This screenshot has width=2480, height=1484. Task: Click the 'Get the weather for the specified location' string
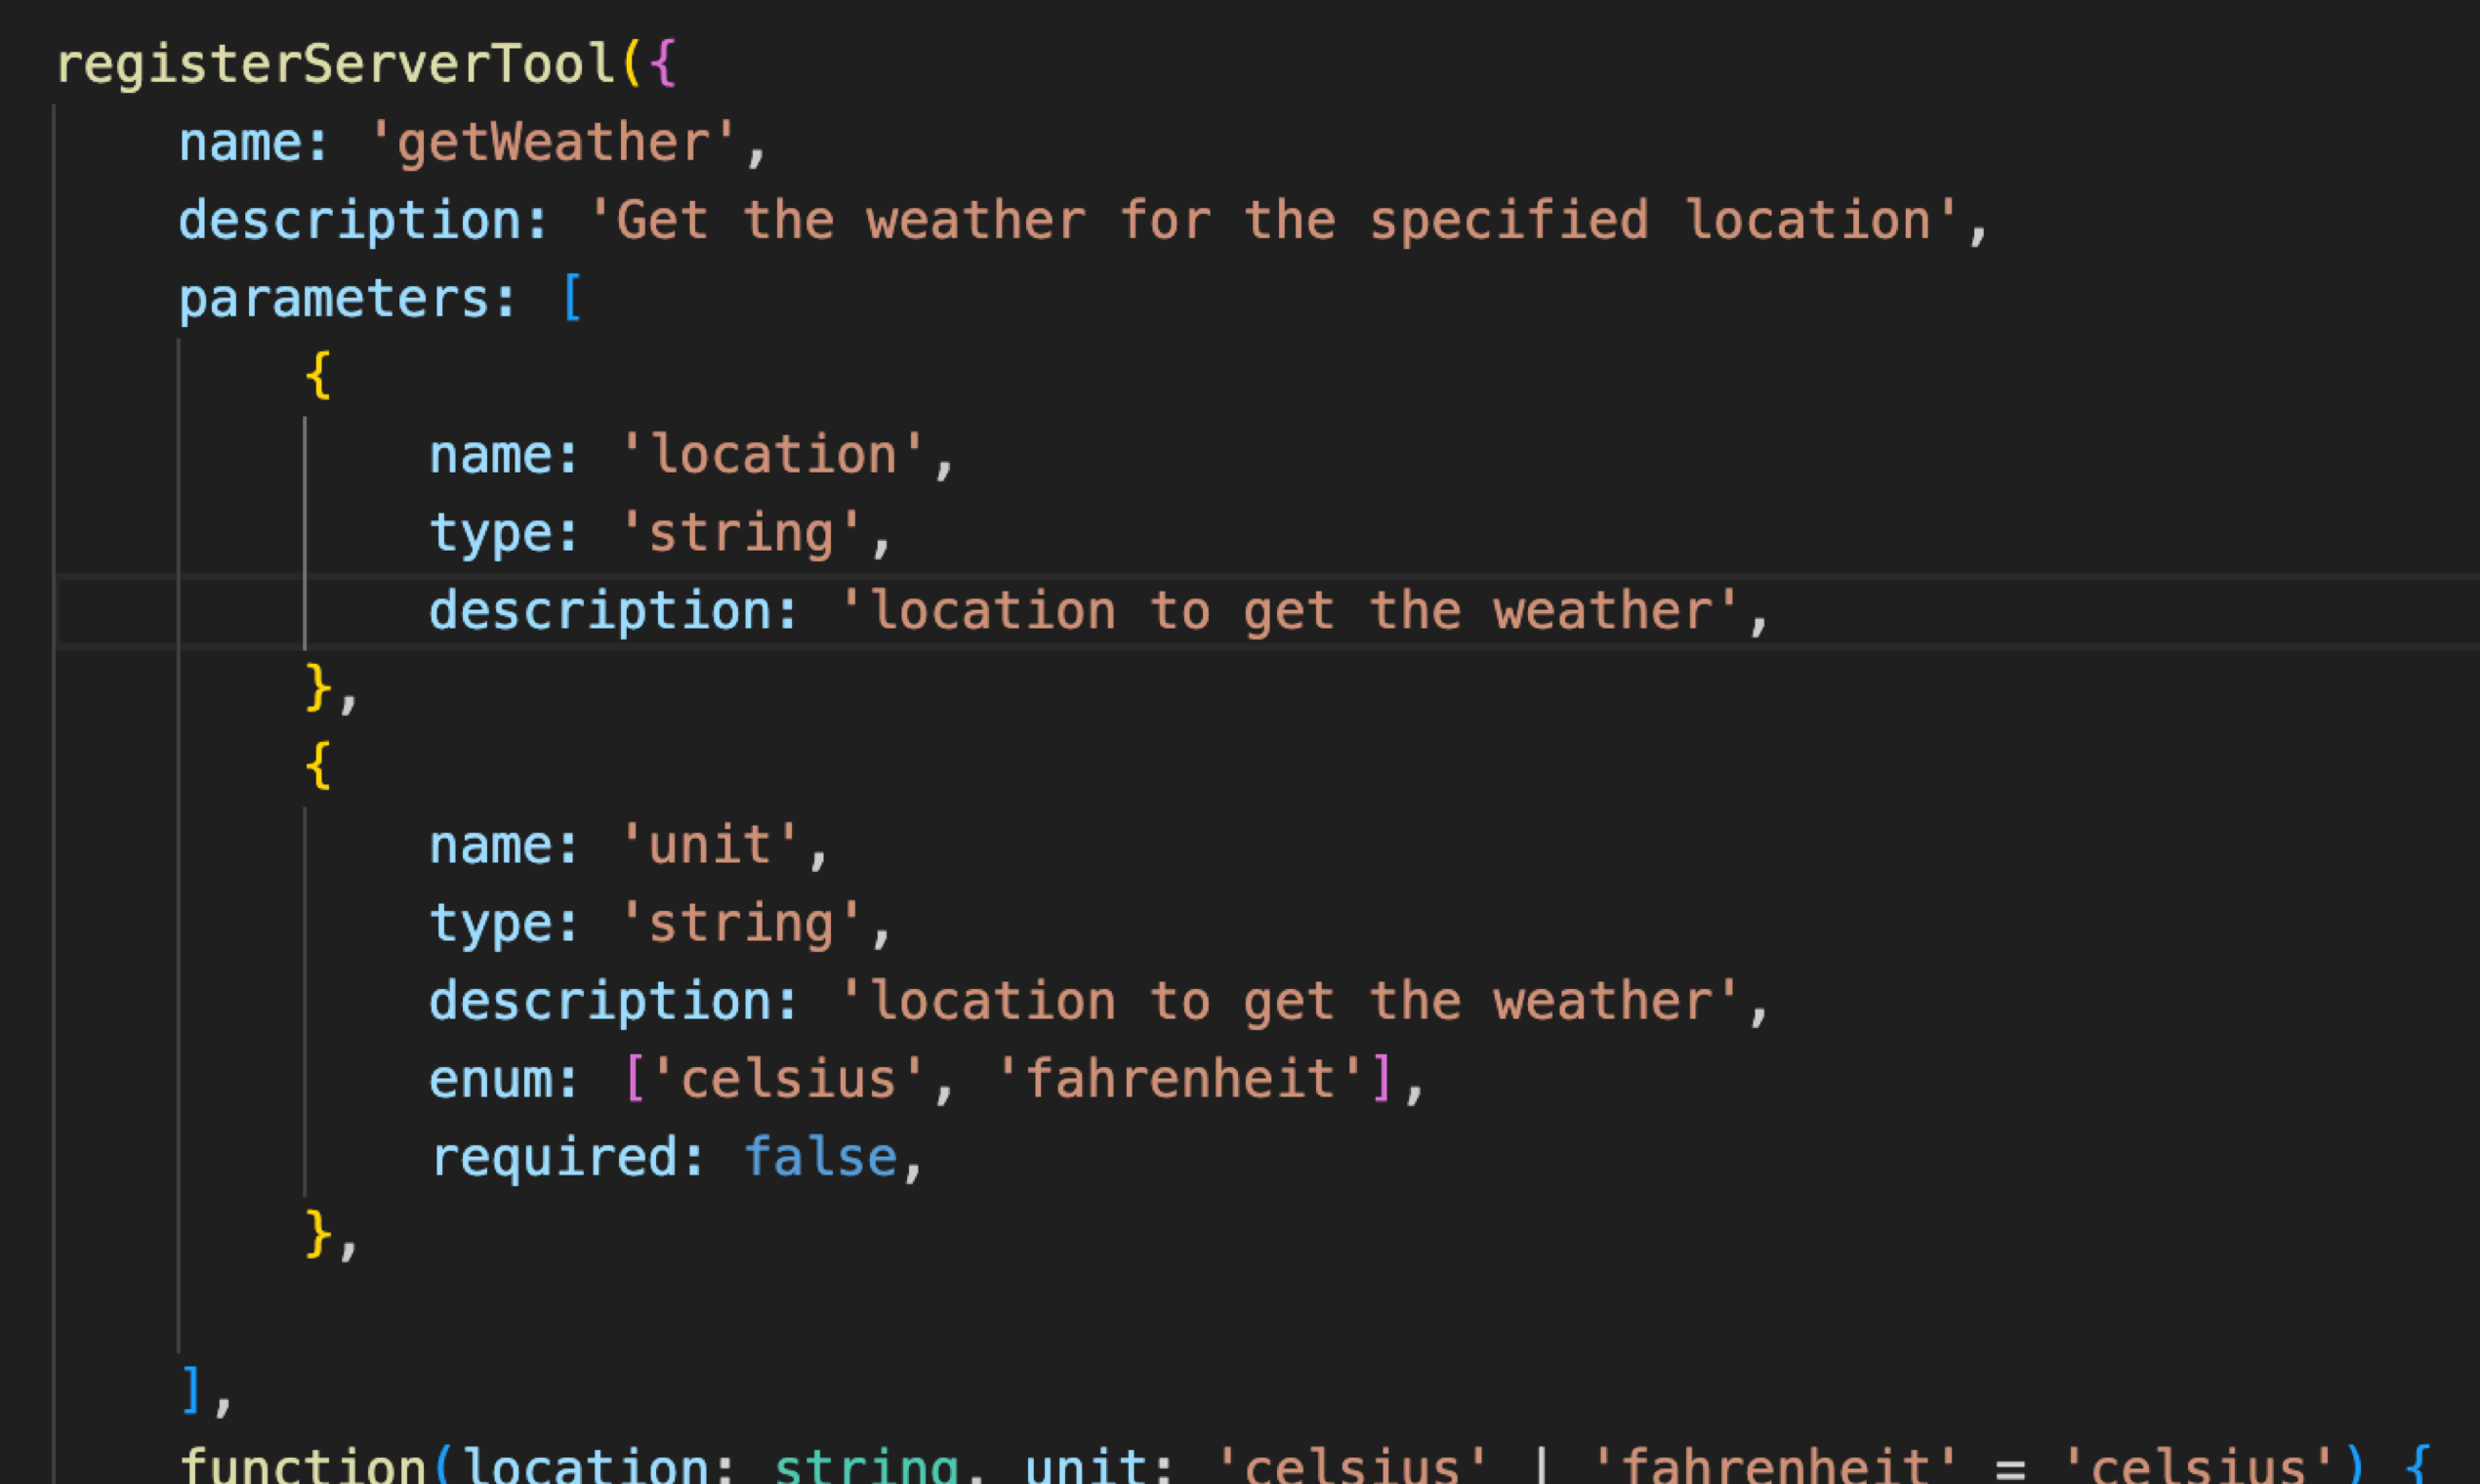point(1272,221)
